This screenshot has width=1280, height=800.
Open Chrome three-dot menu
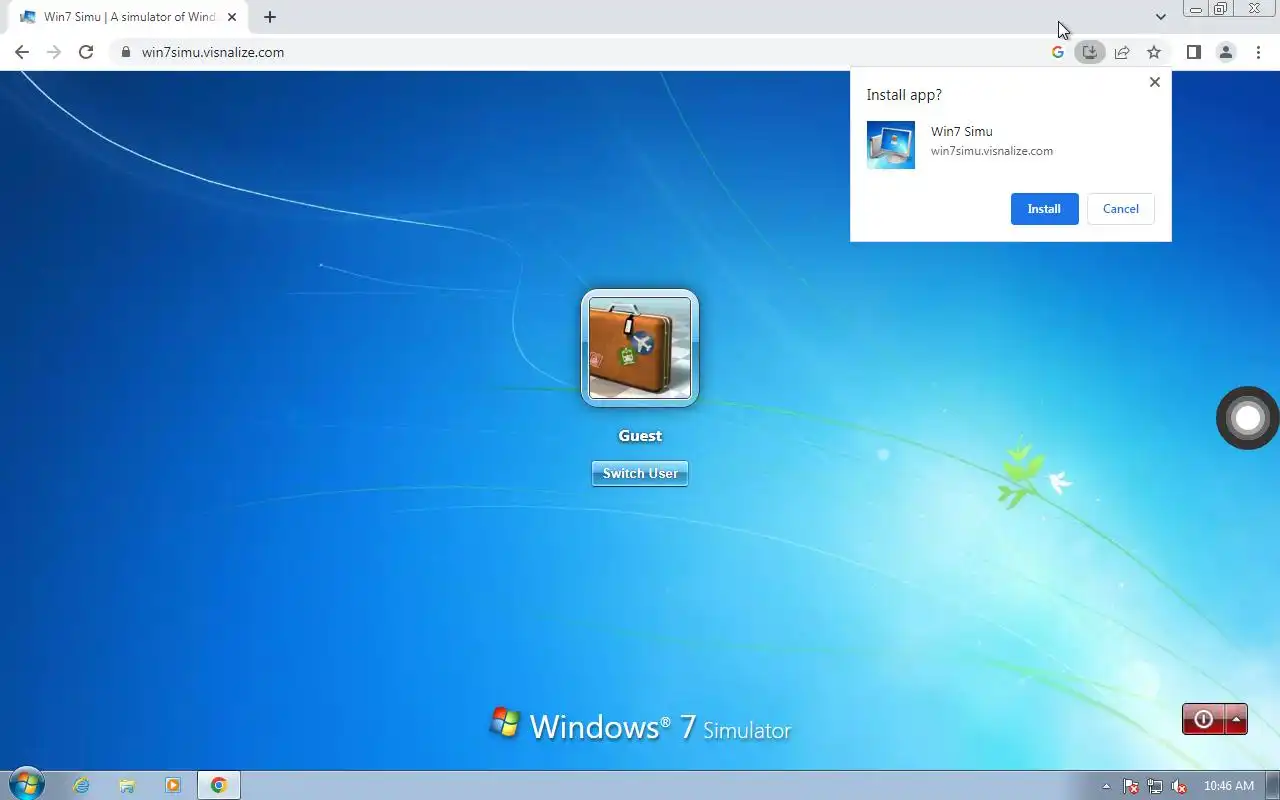point(1258,52)
